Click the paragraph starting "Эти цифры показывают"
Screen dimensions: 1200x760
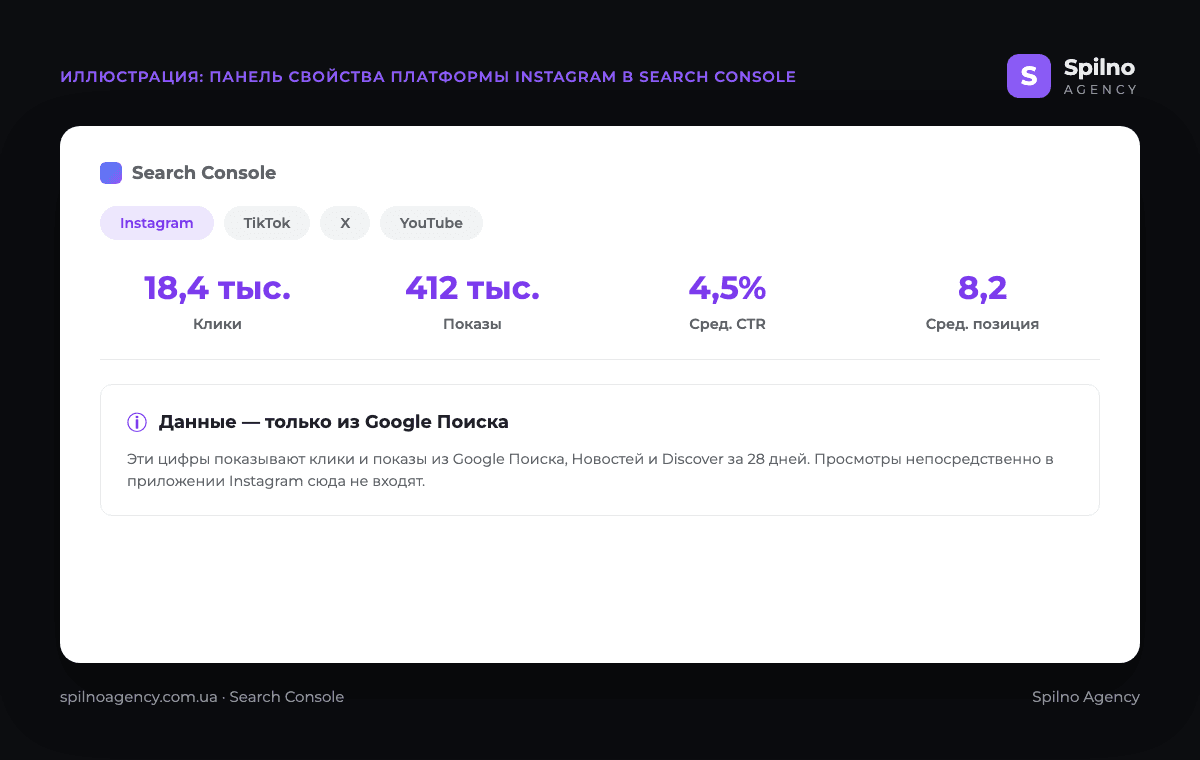[x=591, y=470]
